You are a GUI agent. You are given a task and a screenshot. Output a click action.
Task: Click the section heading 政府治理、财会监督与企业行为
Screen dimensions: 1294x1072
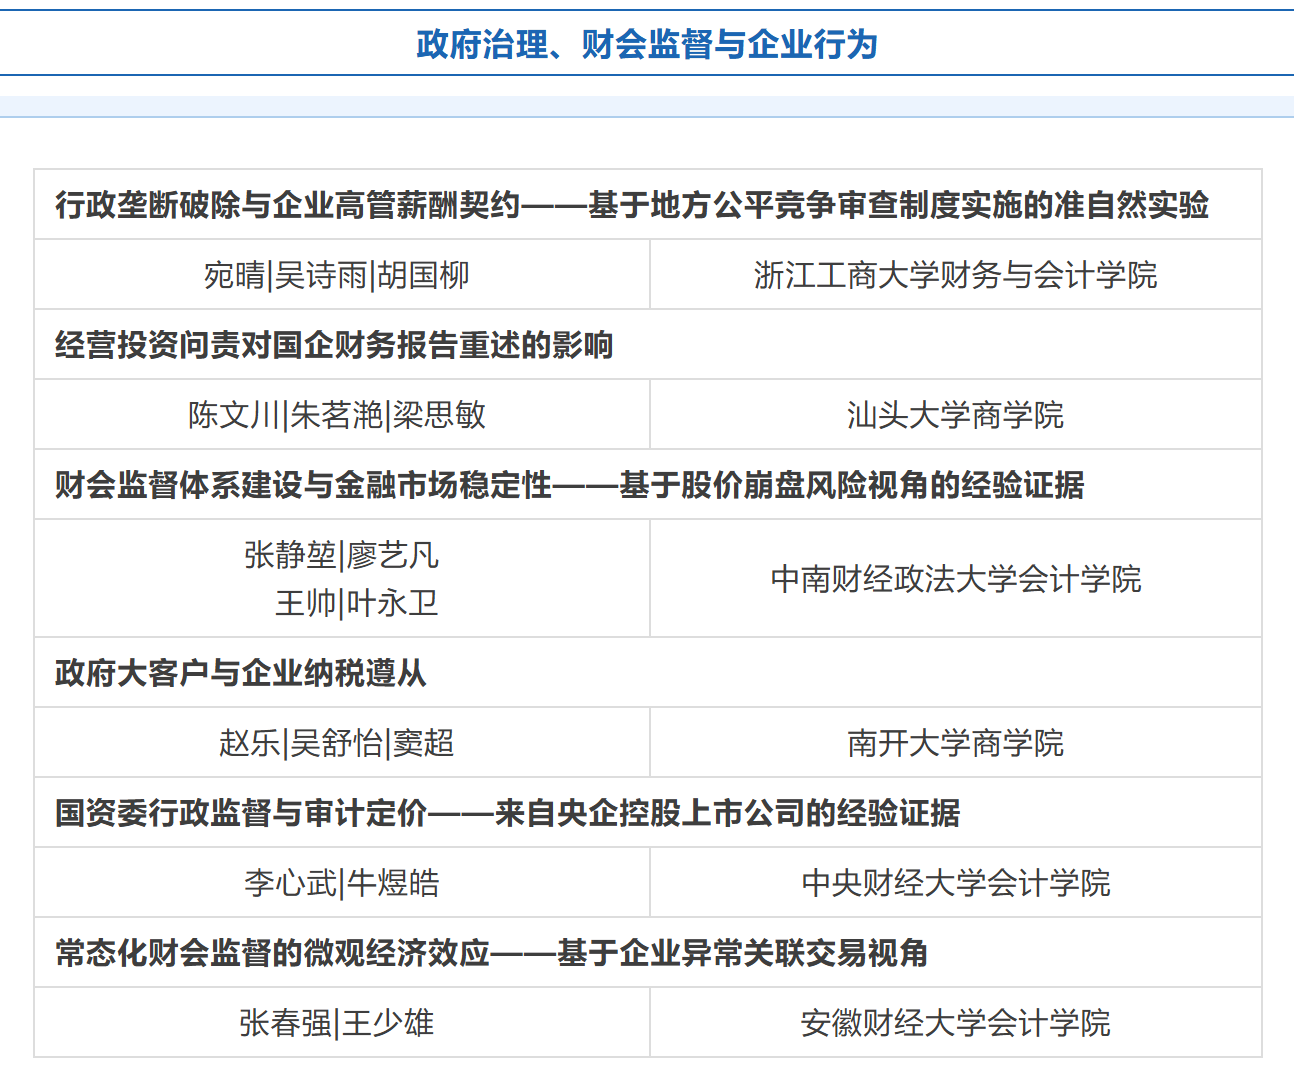646,45
